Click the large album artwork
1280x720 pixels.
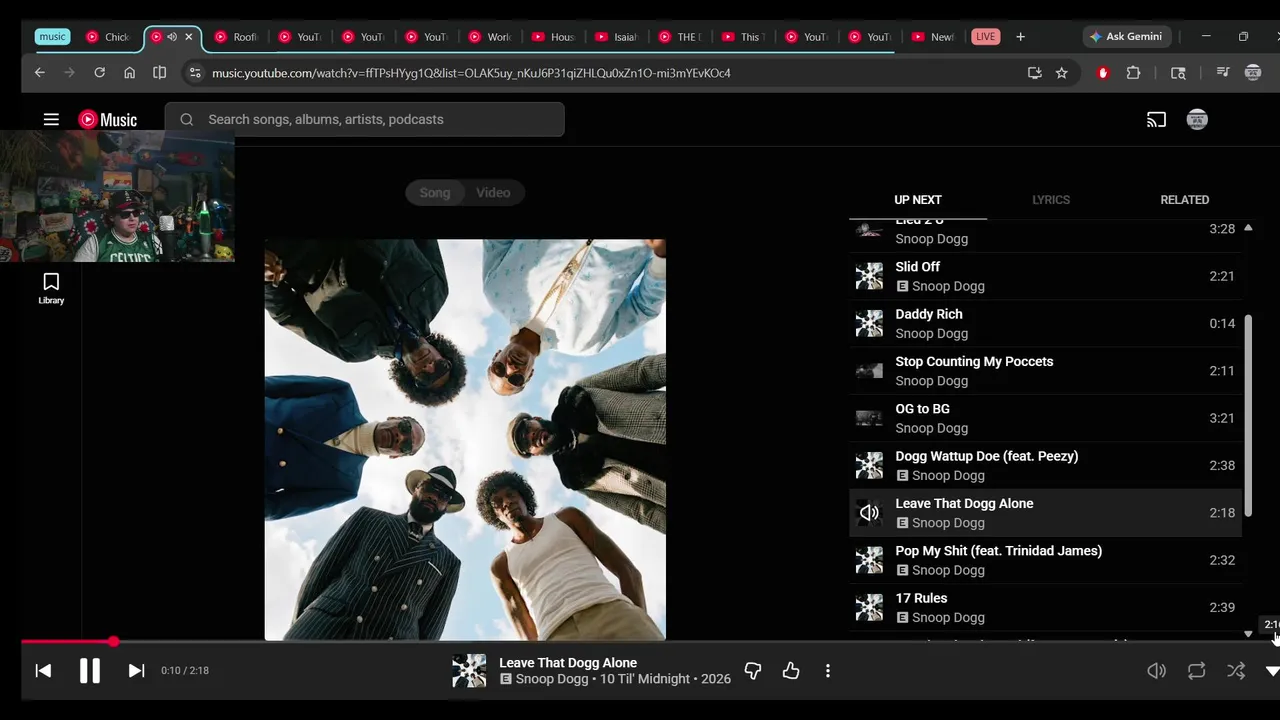click(x=465, y=440)
